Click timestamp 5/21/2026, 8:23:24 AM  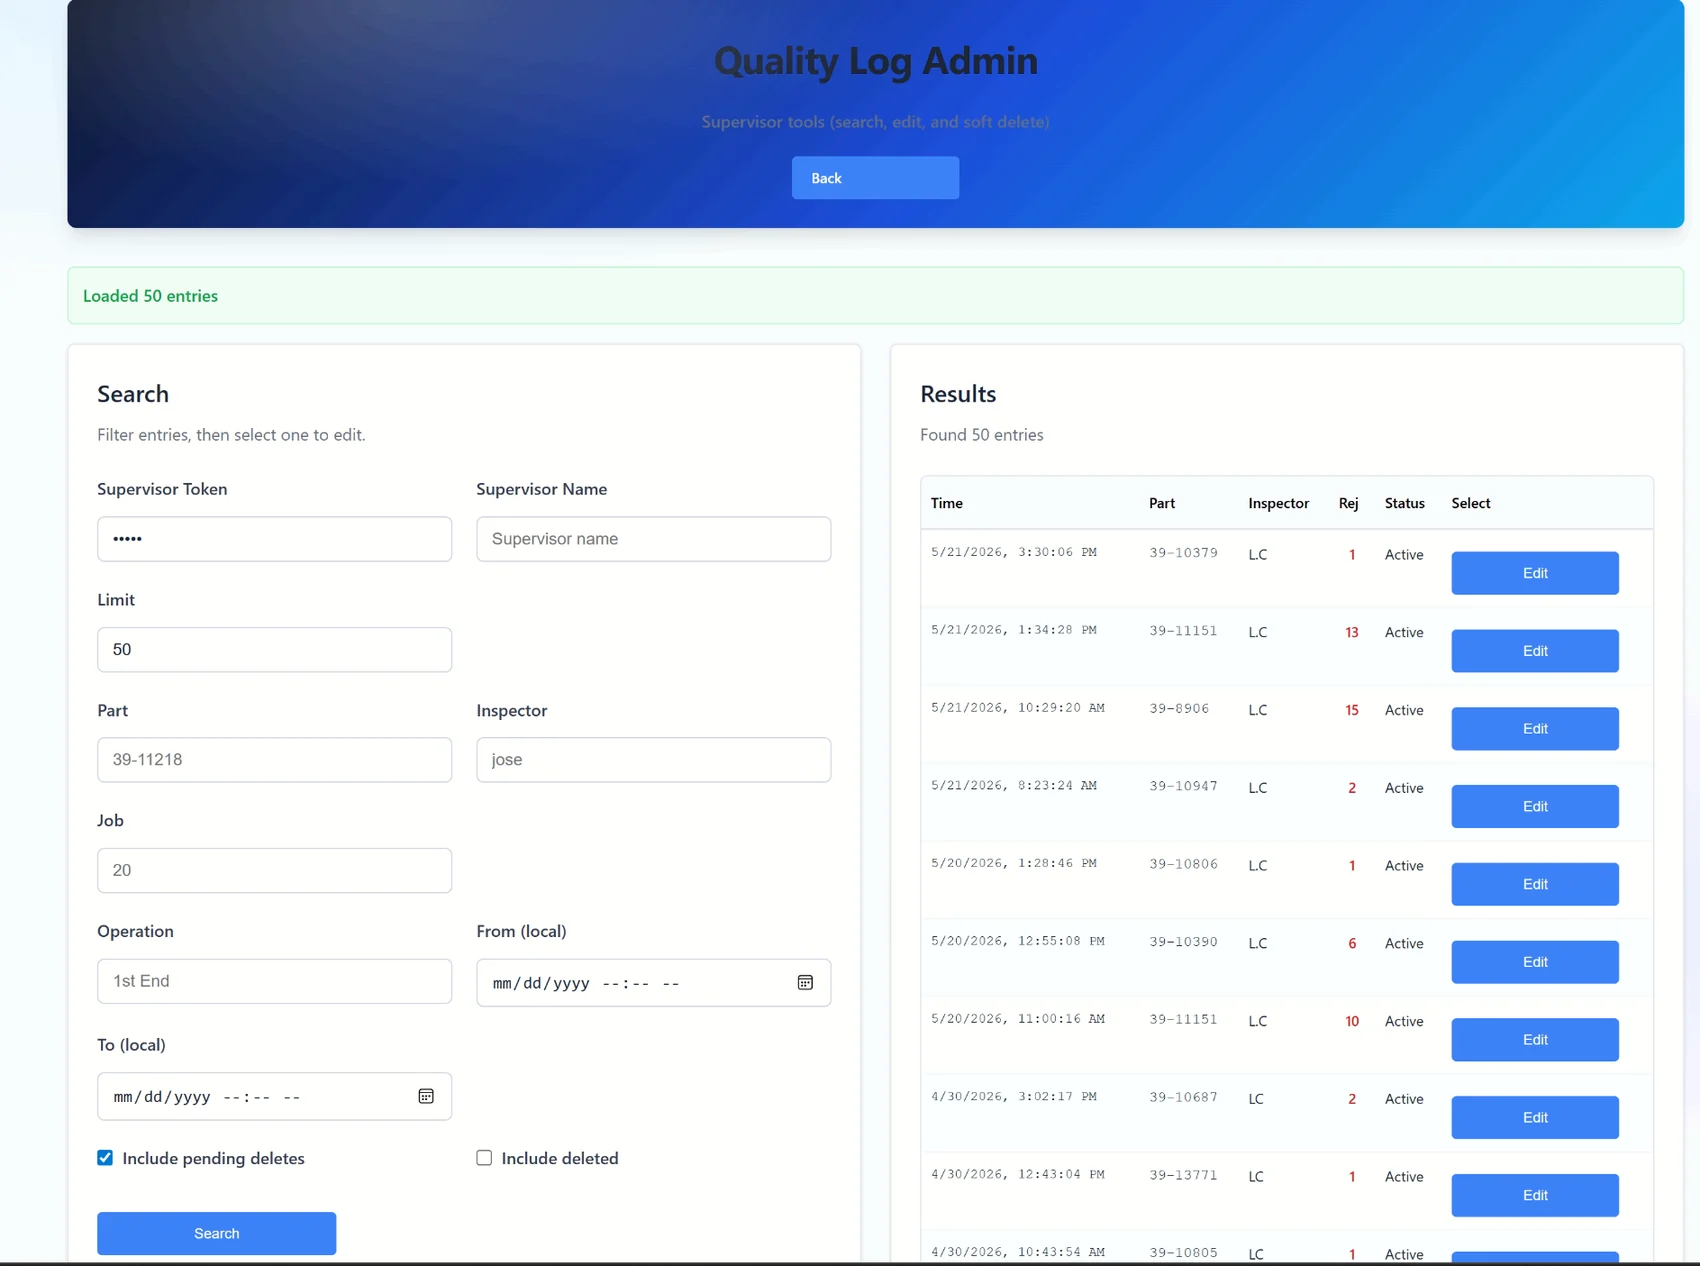pyautogui.click(x=1013, y=786)
